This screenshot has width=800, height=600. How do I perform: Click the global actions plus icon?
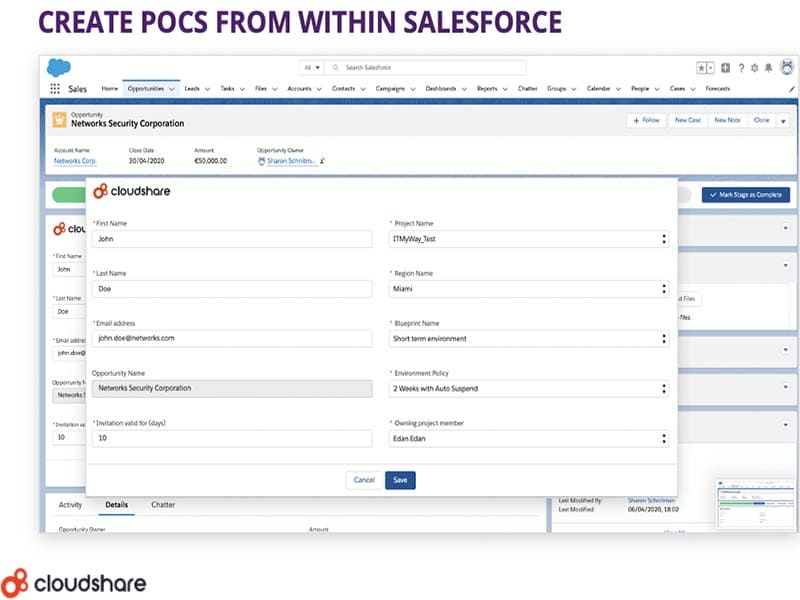click(x=725, y=67)
